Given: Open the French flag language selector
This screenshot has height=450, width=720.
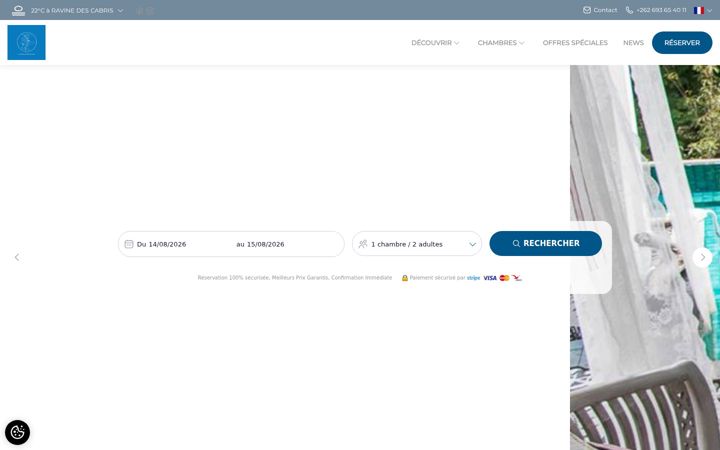Looking at the screenshot, I should pos(703,10).
